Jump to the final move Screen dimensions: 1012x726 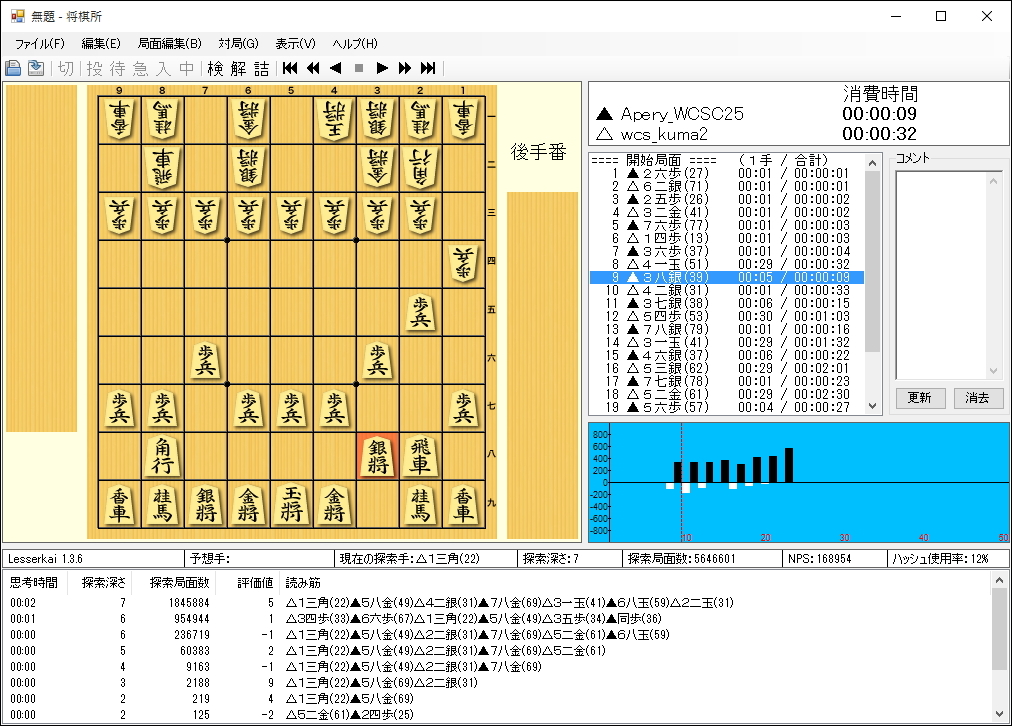(428, 68)
